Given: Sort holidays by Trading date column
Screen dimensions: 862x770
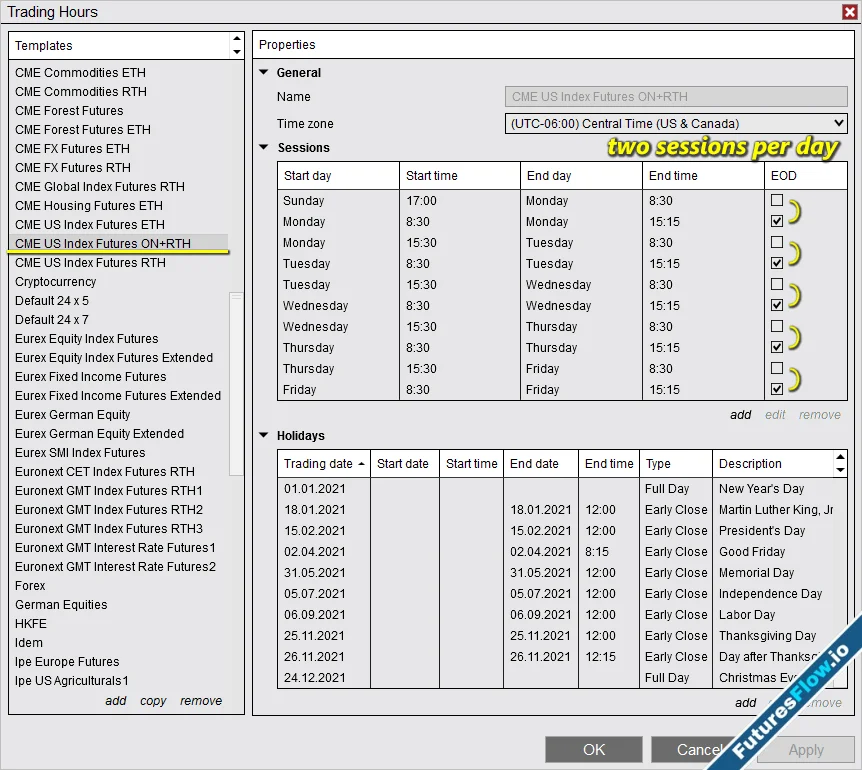Looking at the screenshot, I should click(x=324, y=464).
